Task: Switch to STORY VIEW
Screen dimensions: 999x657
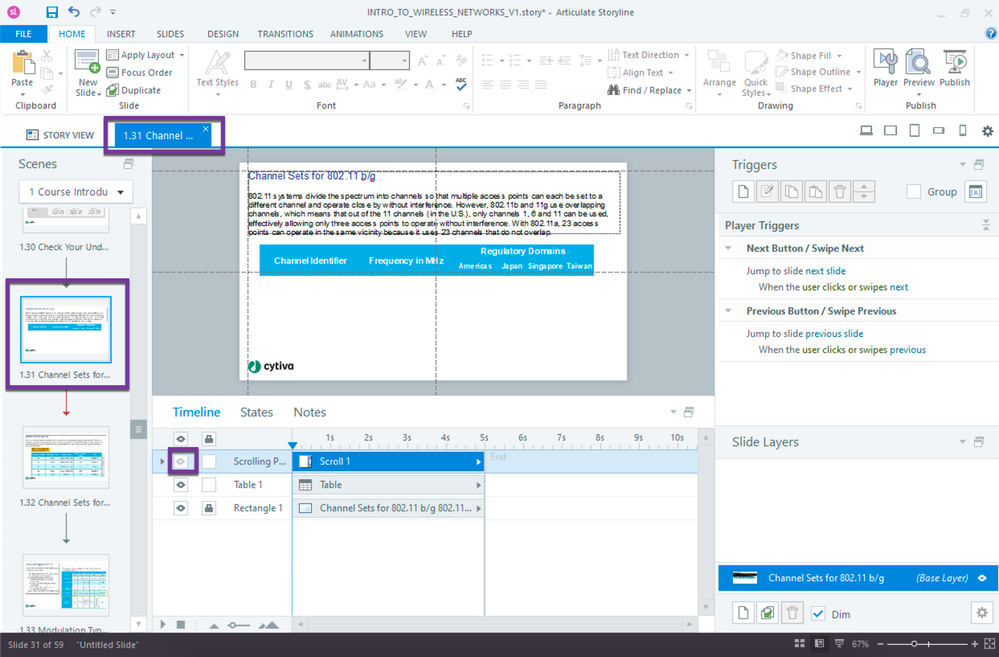Action: 60,135
